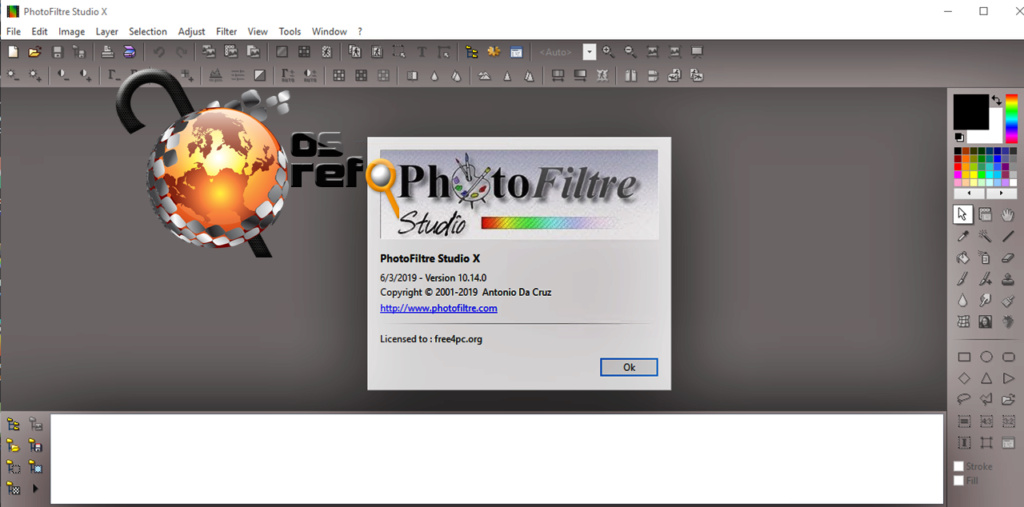Select the Mona Lisa art tool
This screenshot has width=1024, height=507.
click(985, 321)
